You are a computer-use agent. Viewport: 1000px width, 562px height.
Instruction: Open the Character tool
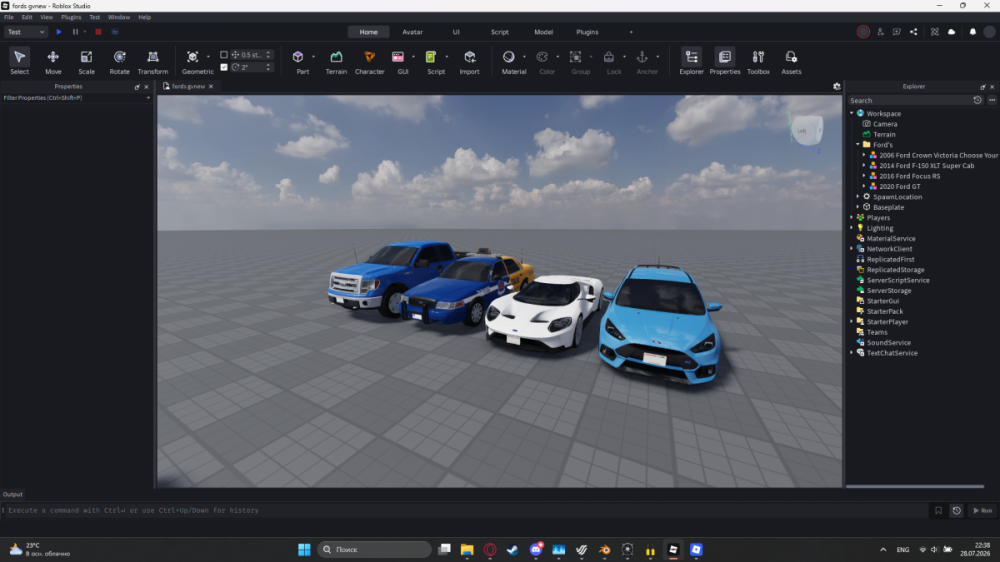click(369, 62)
